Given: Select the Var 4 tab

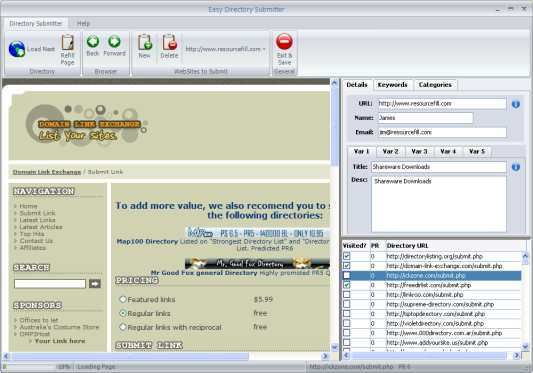Looking at the screenshot, I should click(x=448, y=151).
